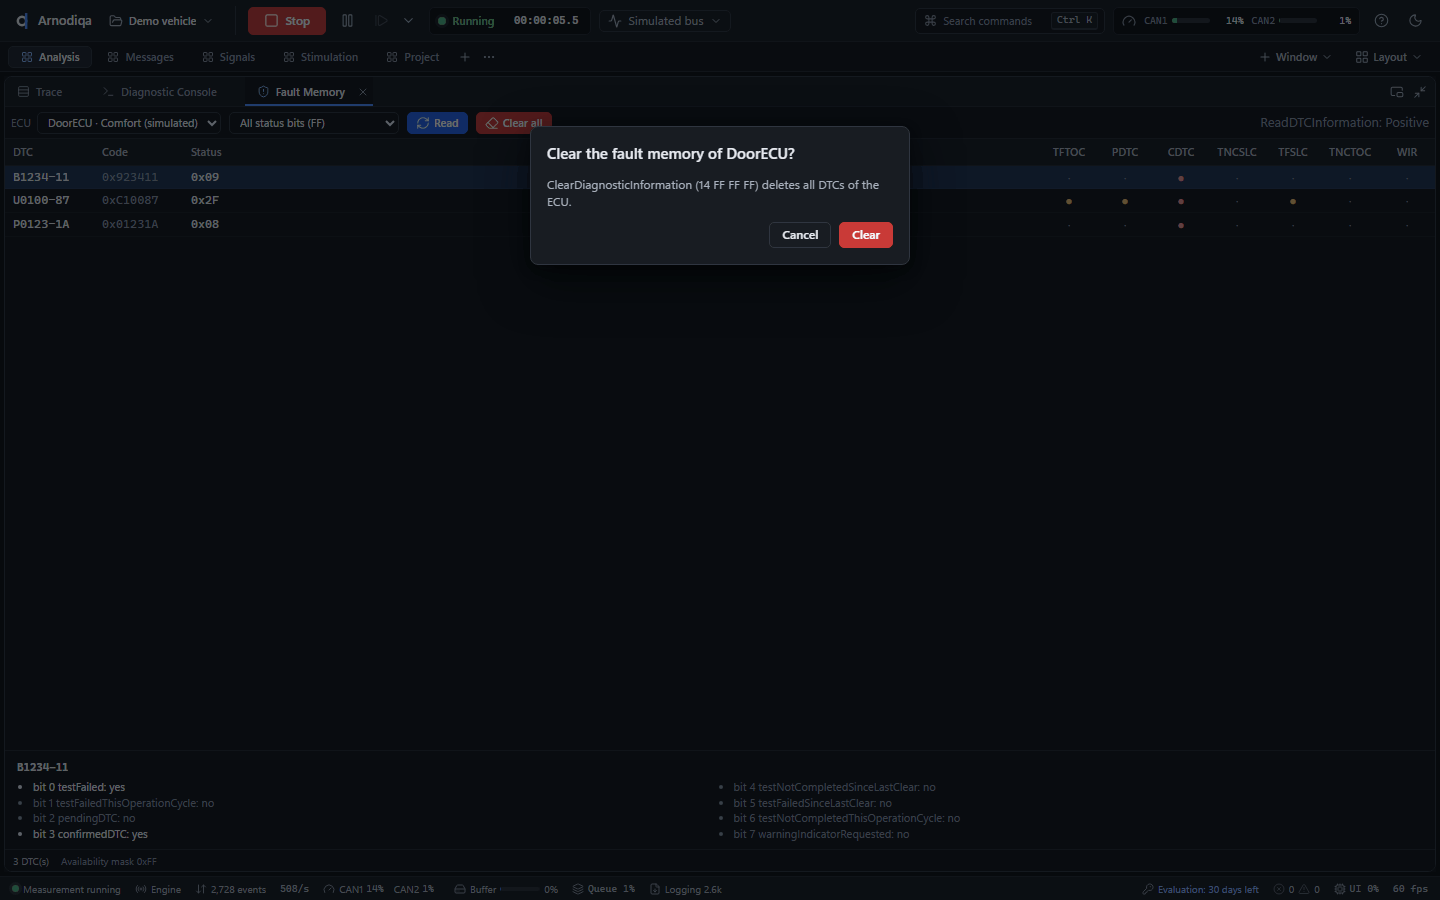Click the step-forward play icon
1440x900 pixels.
(381, 21)
